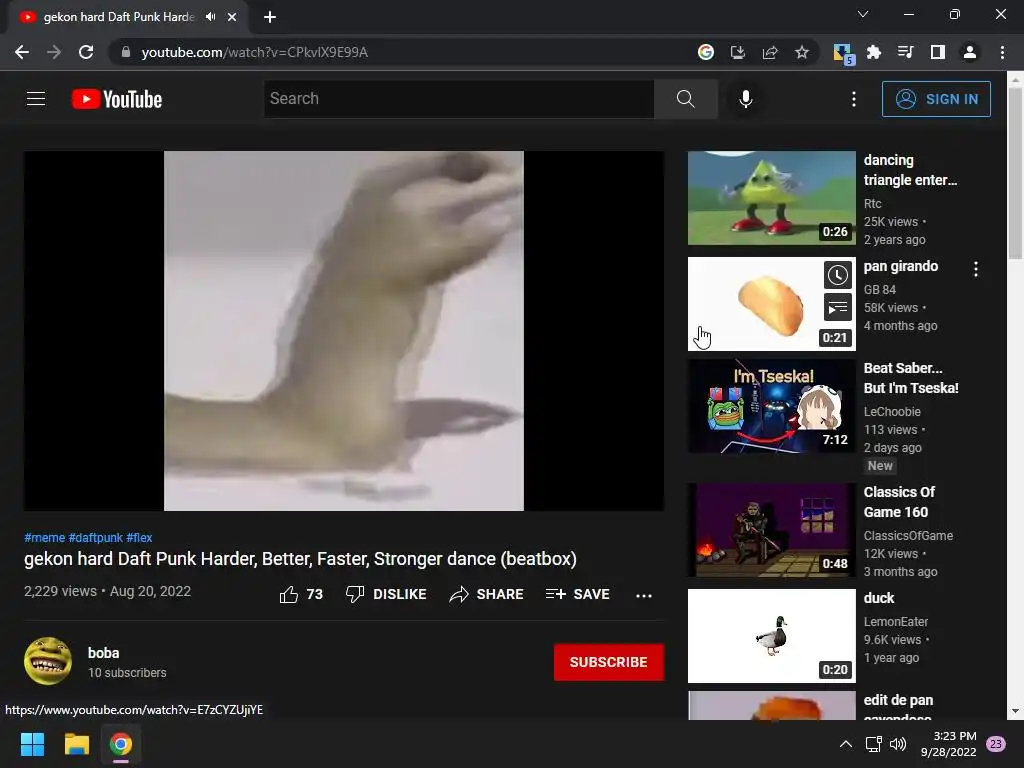Open the Windows Start menu

click(32, 744)
